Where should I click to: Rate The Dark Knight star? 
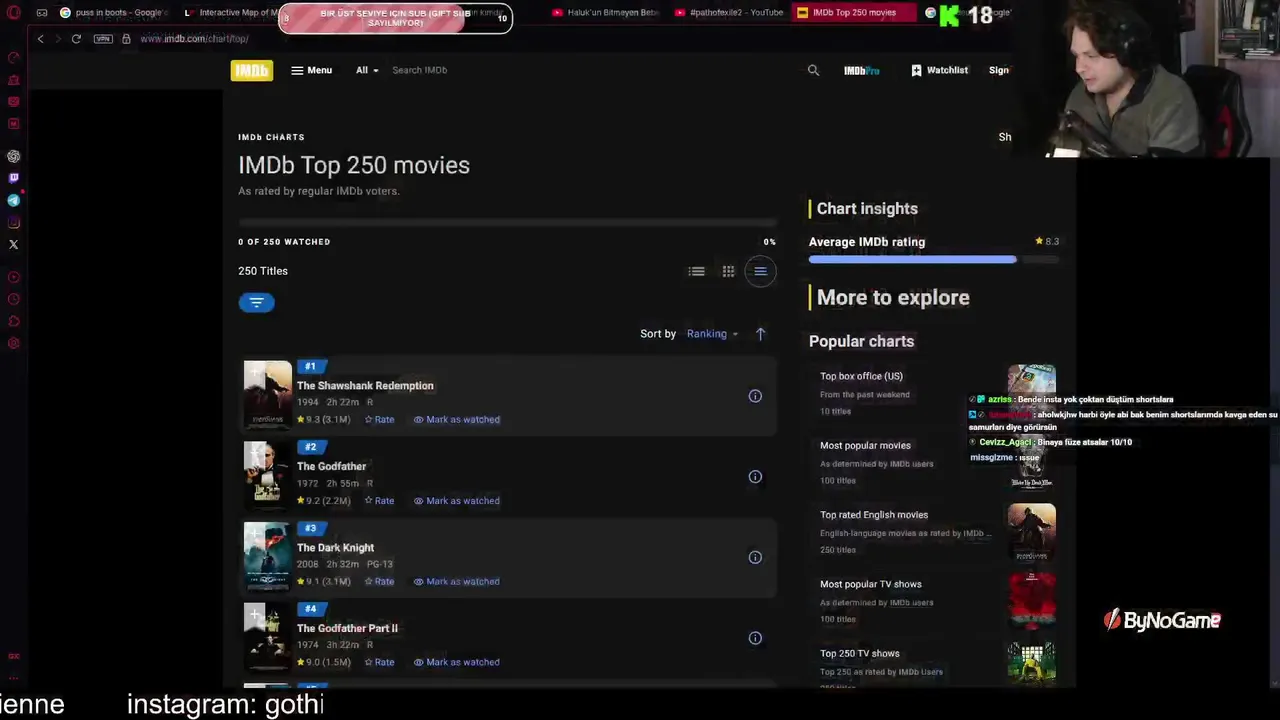click(x=379, y=582)
